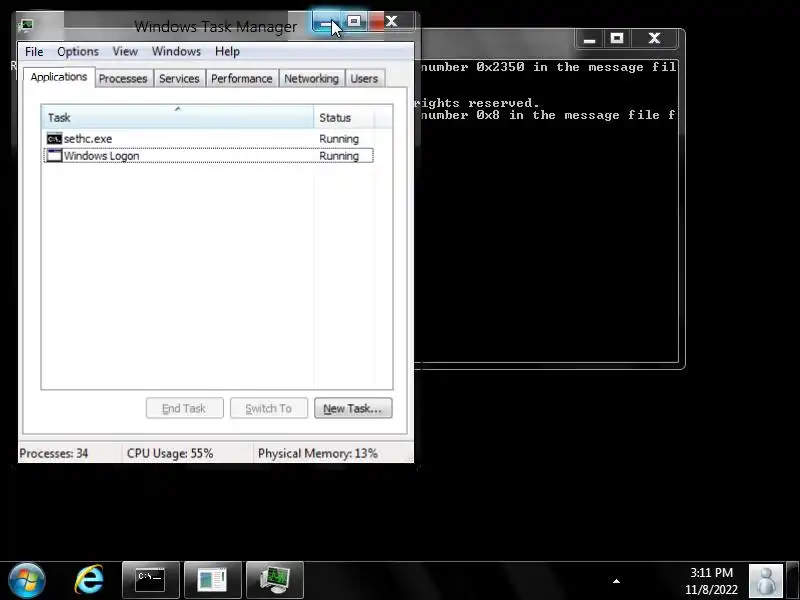The image size is (800, 600).
Task: Sort by the Task column header
Action: point(178,117)
